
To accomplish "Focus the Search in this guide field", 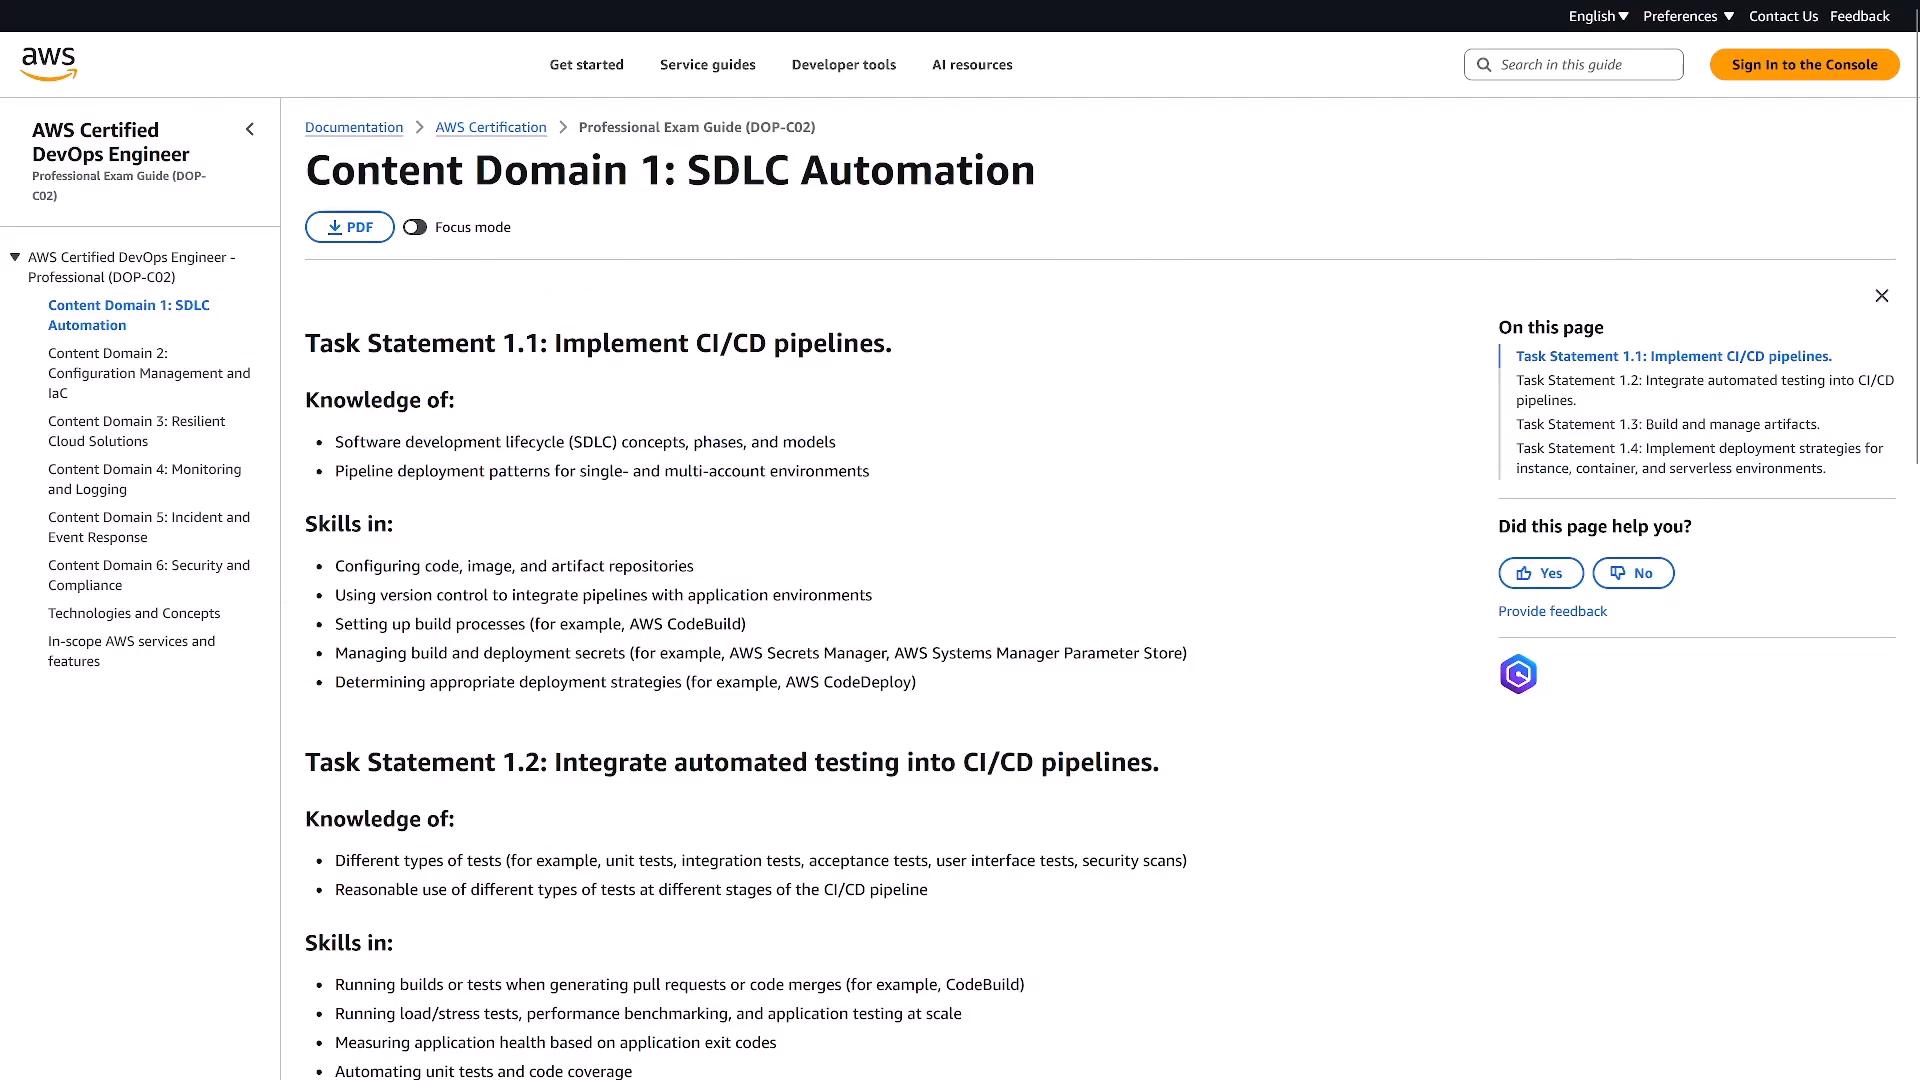I will point(1574,65).
